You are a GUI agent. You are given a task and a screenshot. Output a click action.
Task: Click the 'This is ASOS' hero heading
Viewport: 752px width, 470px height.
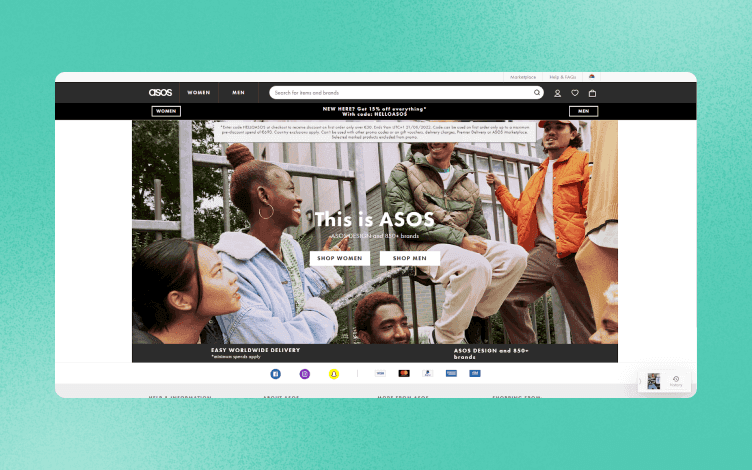point(375,219)
